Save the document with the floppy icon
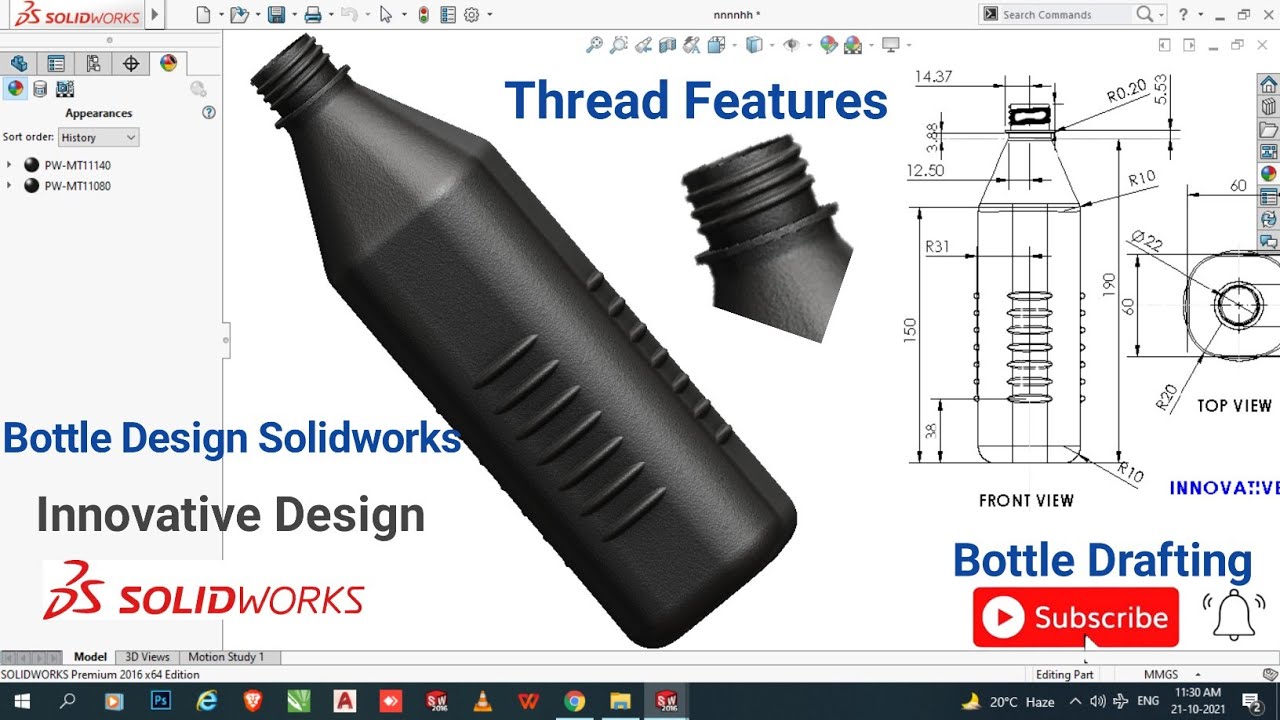Screen dimensions: 1280x720 pos(276,15)
